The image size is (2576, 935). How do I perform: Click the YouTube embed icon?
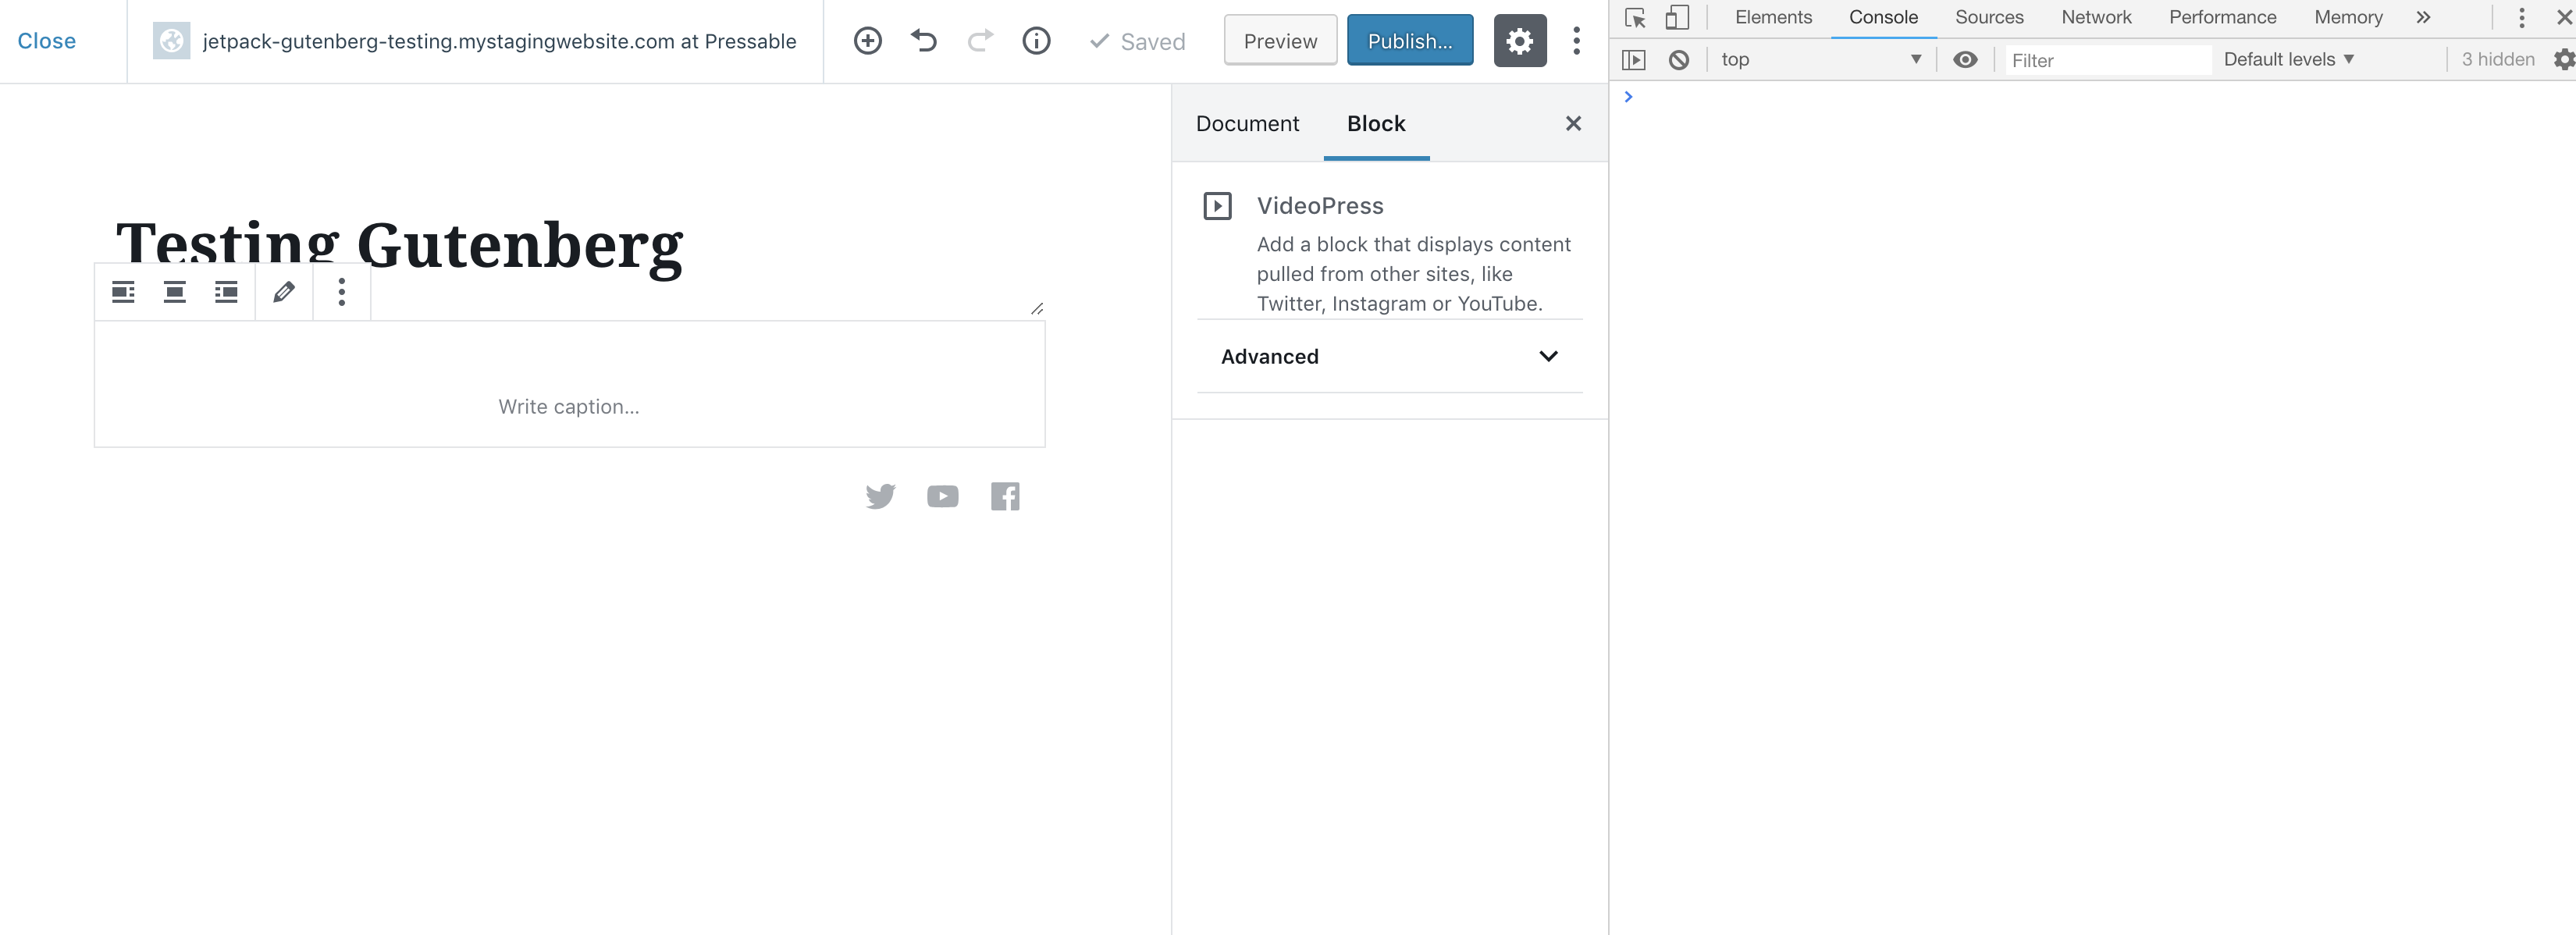click(942, 496)
